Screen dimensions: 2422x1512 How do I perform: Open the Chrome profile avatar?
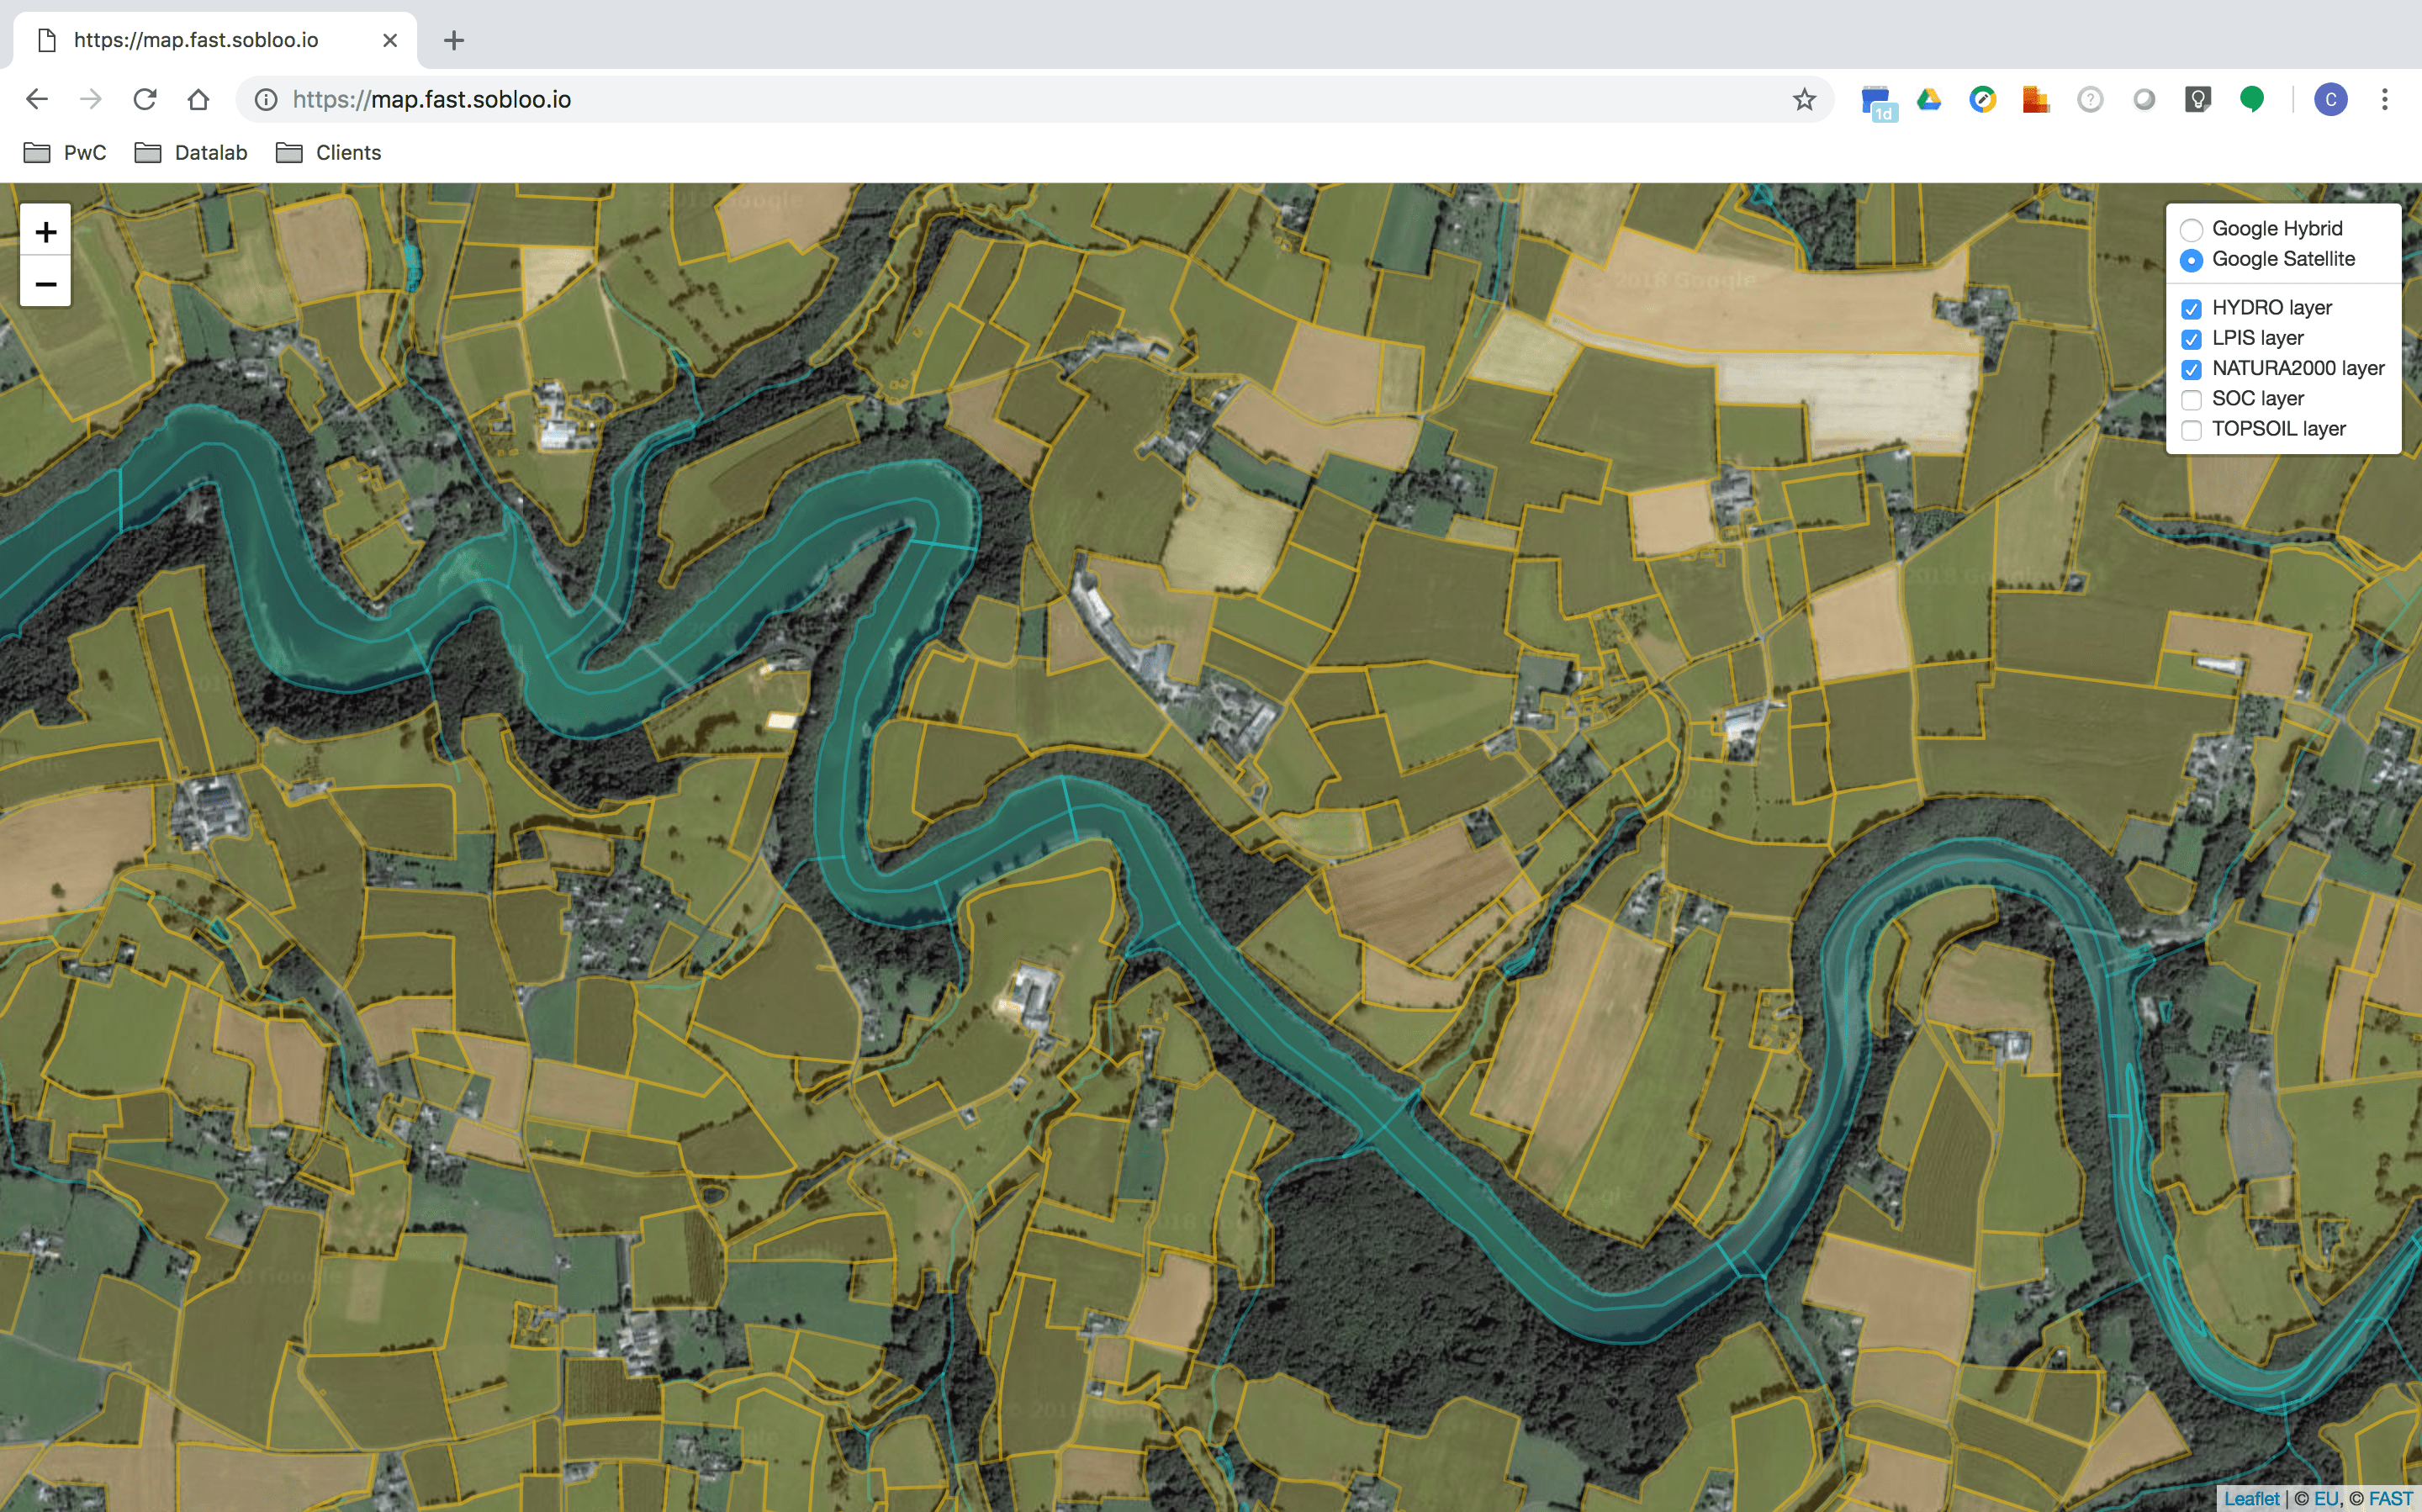(x=2330, y=99)
